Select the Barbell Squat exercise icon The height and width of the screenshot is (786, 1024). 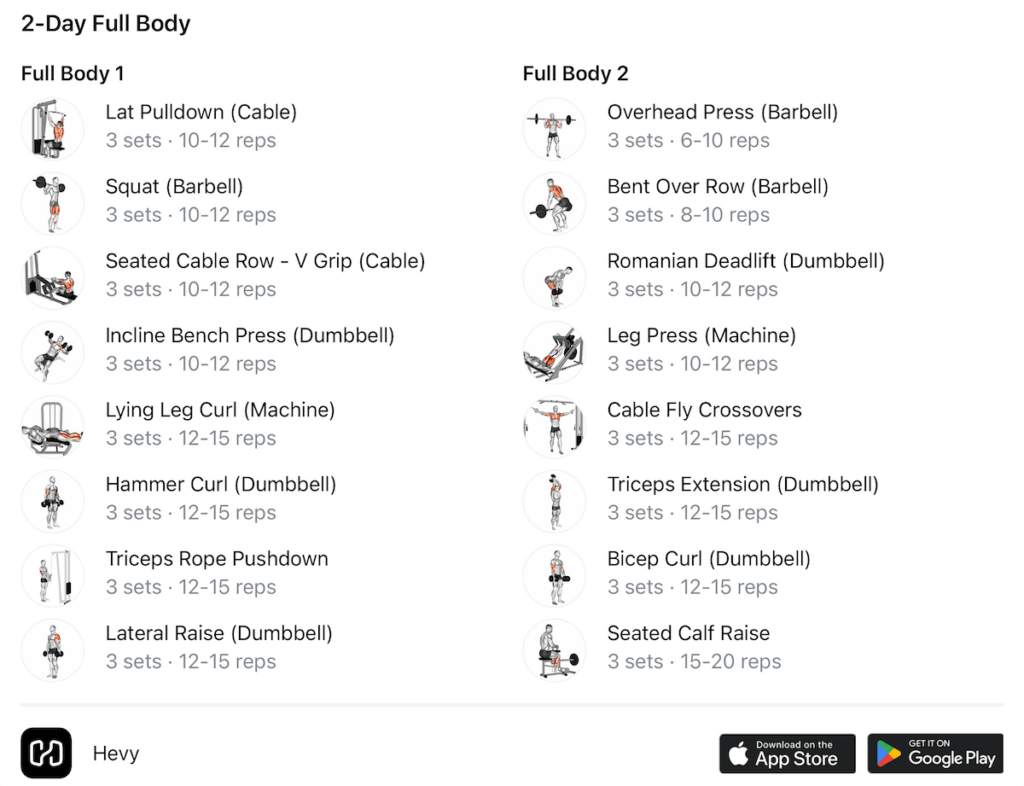coord(52,202)
